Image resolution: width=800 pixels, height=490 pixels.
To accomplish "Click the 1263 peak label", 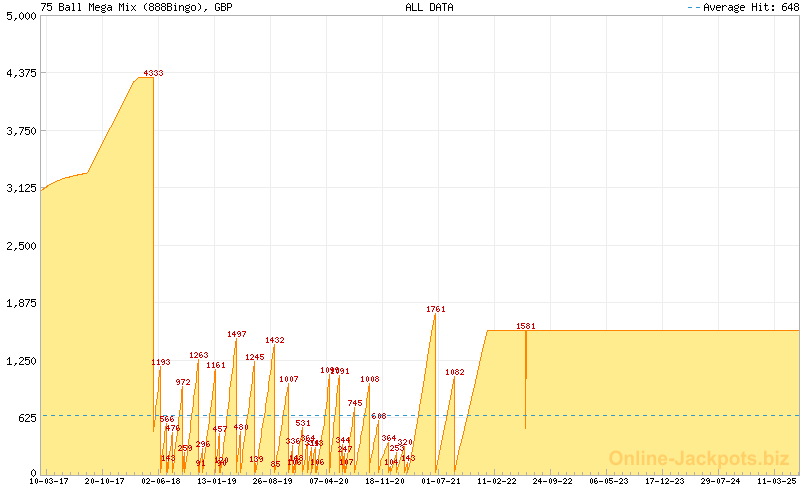I will point(198,355).
